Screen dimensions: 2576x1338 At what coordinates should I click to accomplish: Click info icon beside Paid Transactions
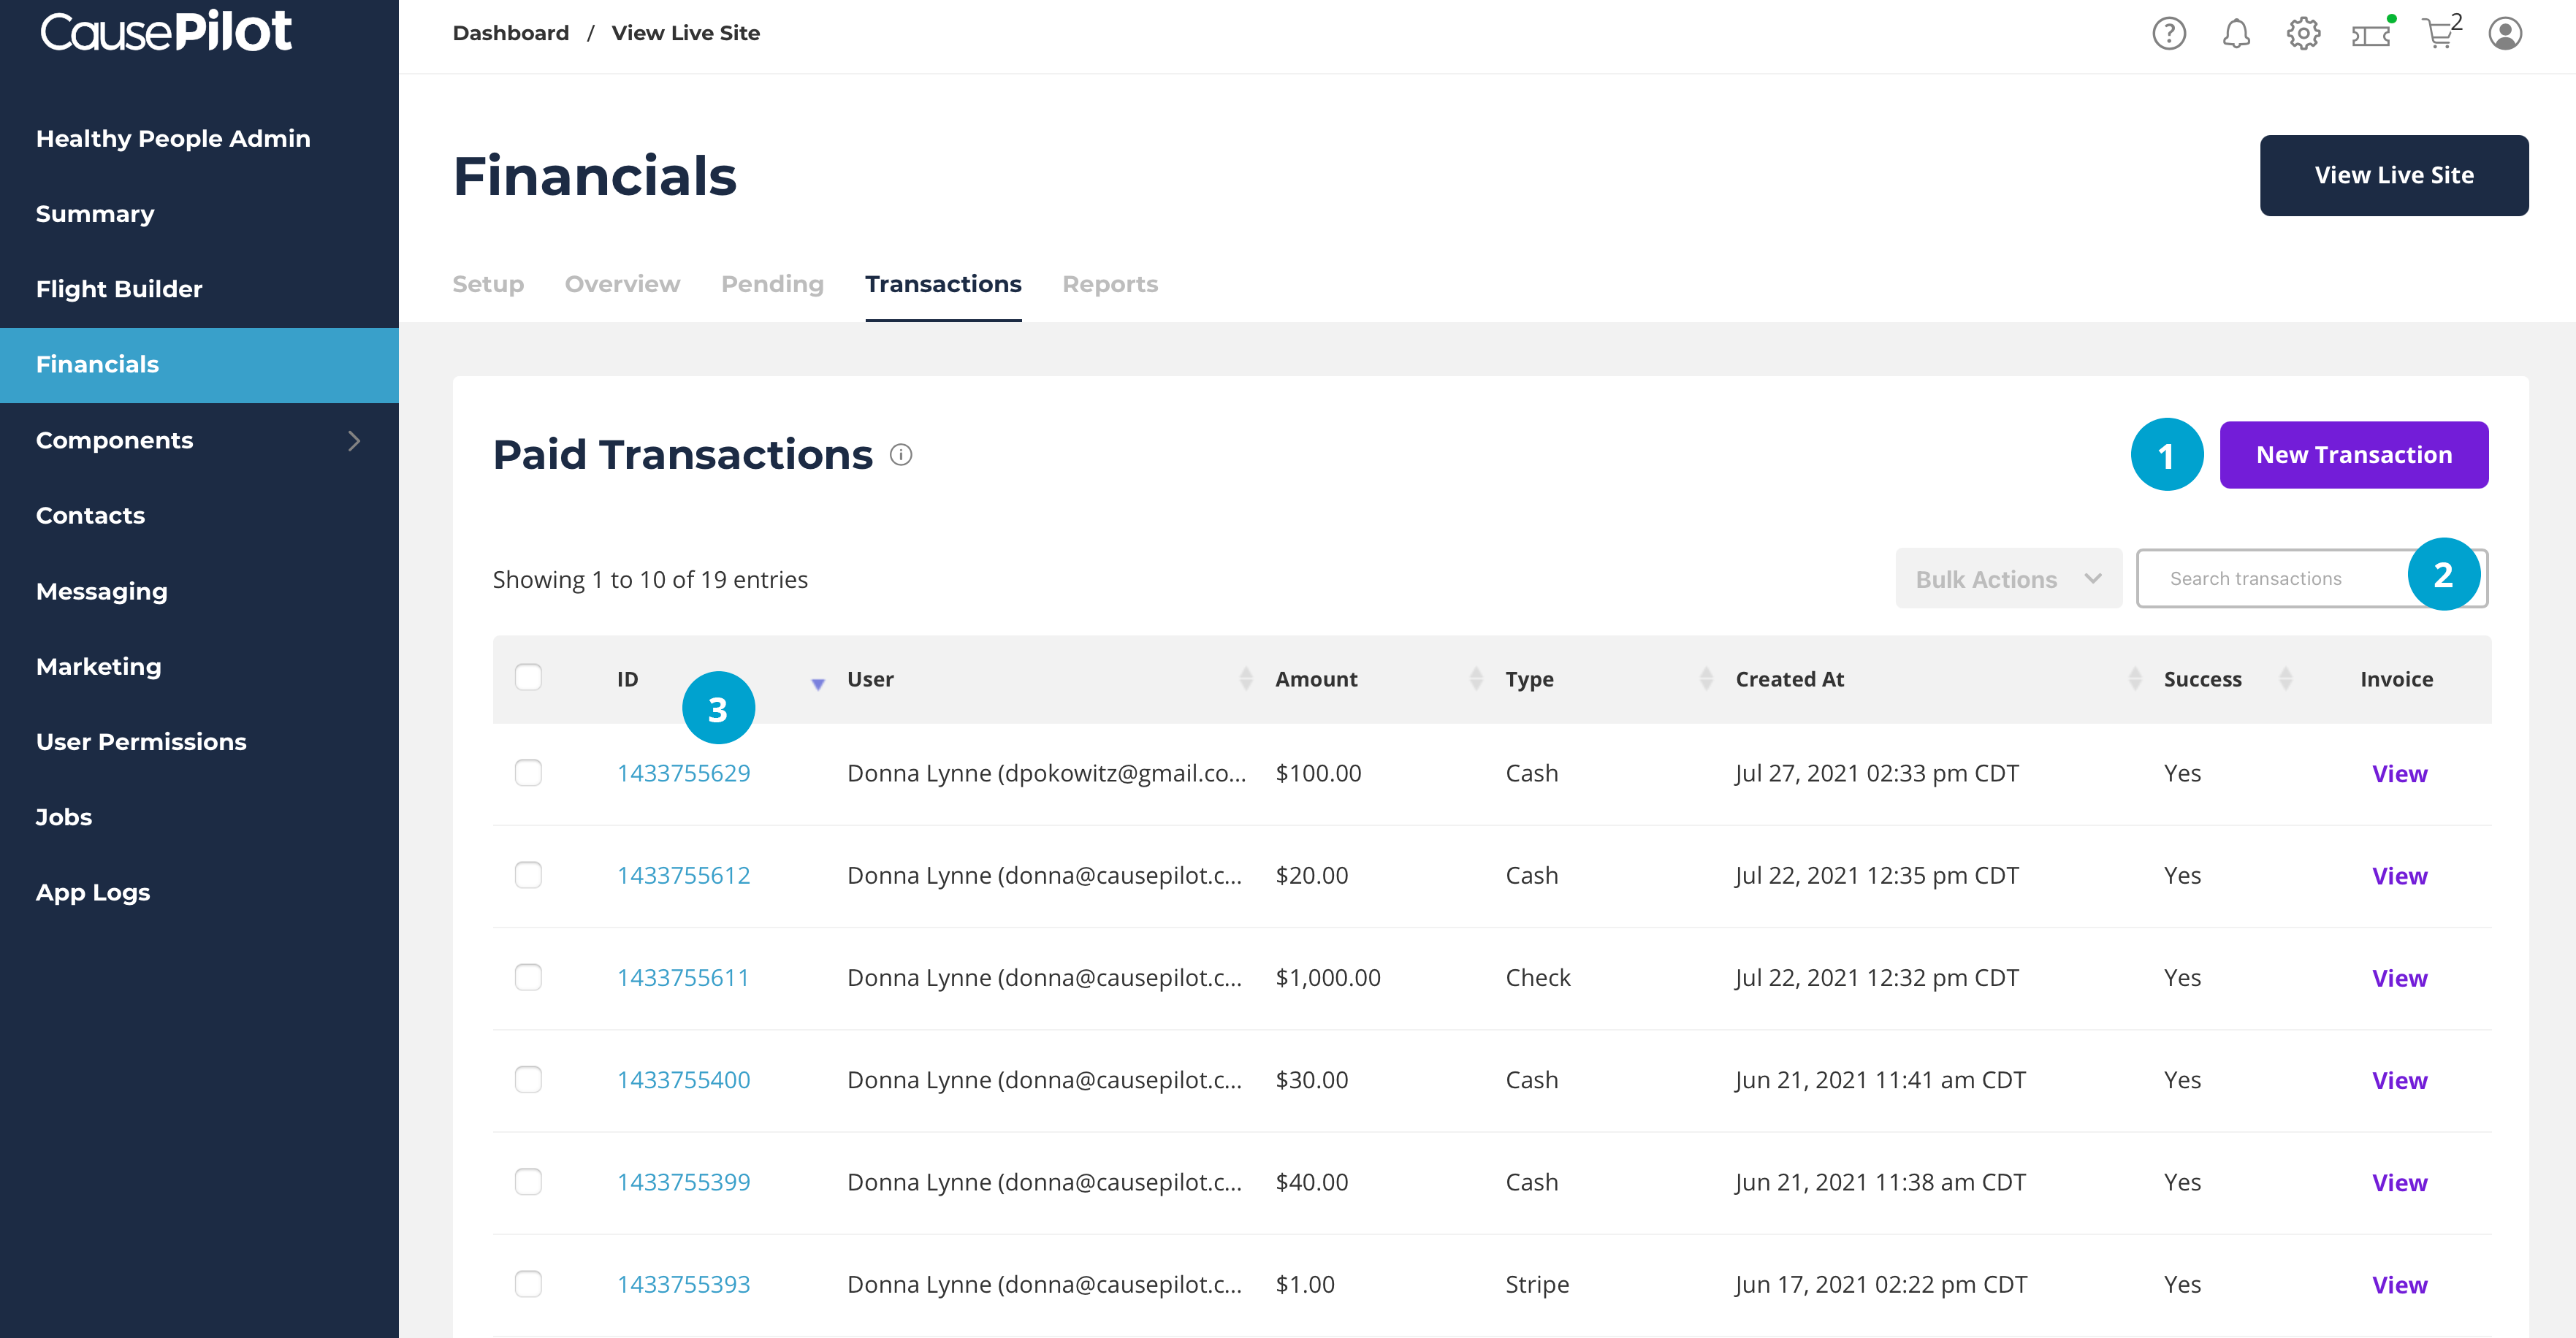901,455
